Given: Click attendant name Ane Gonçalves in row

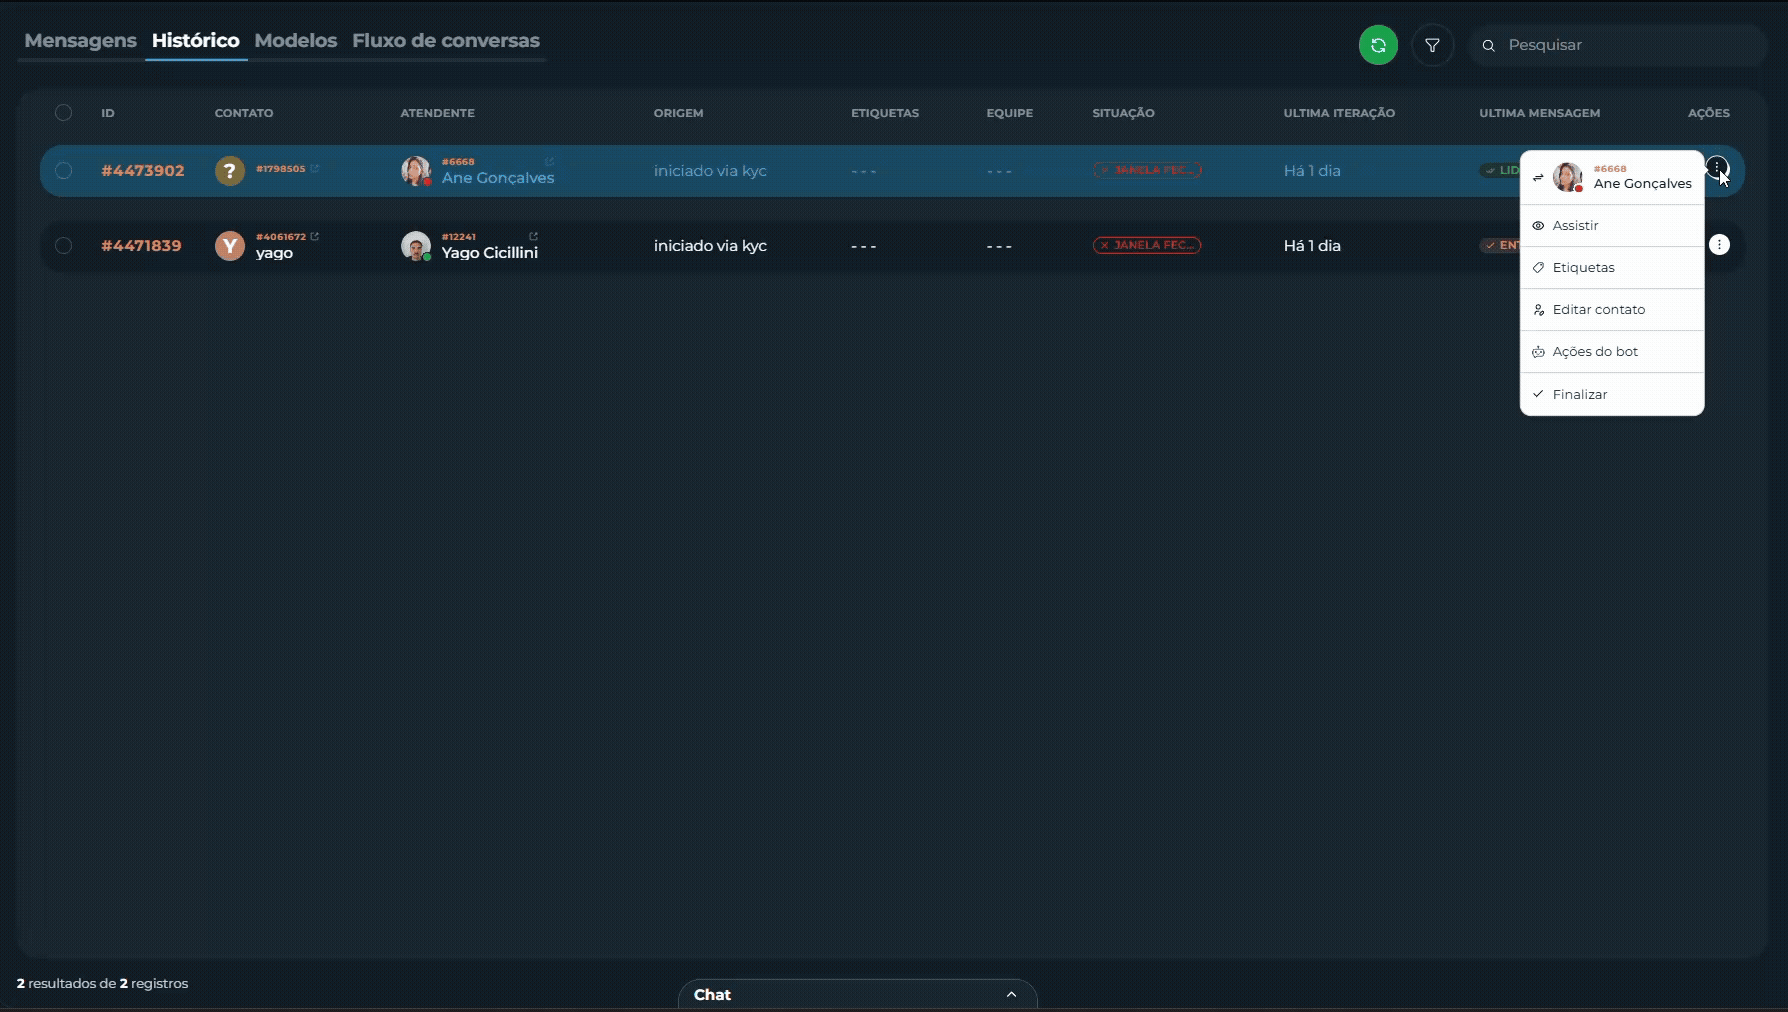Looking at the screenshot, I should click(498, 178).
